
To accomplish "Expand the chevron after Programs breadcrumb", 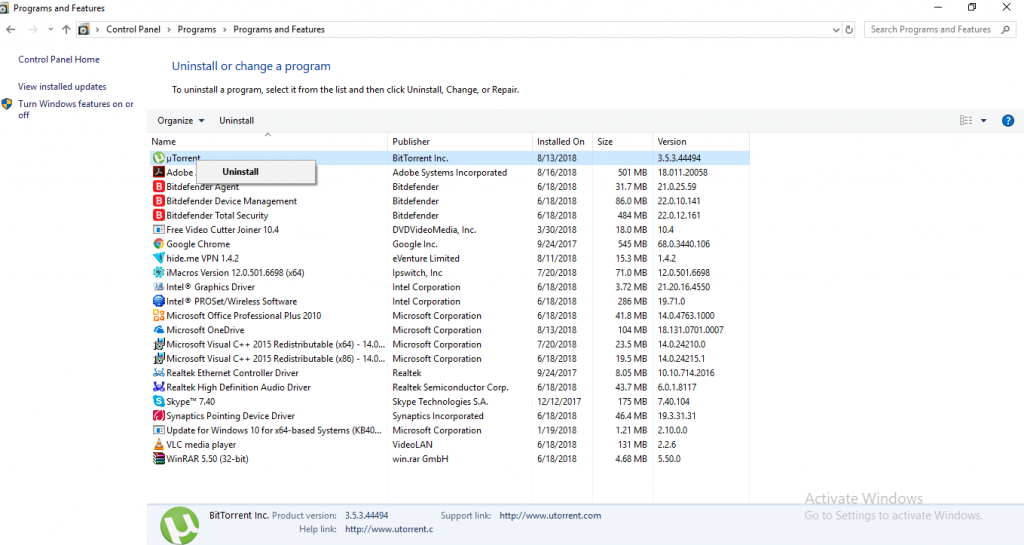I will click(225, 29).
